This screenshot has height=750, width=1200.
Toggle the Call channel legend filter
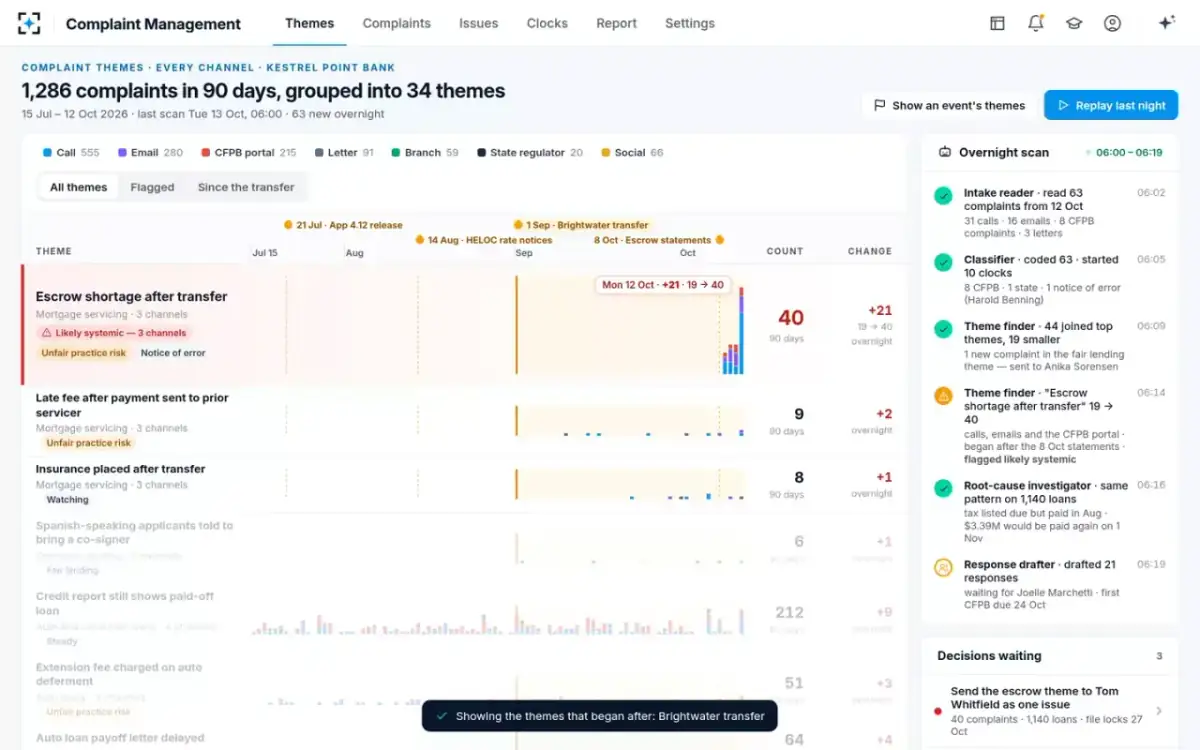pyautogui.click(x=71, y=153)
